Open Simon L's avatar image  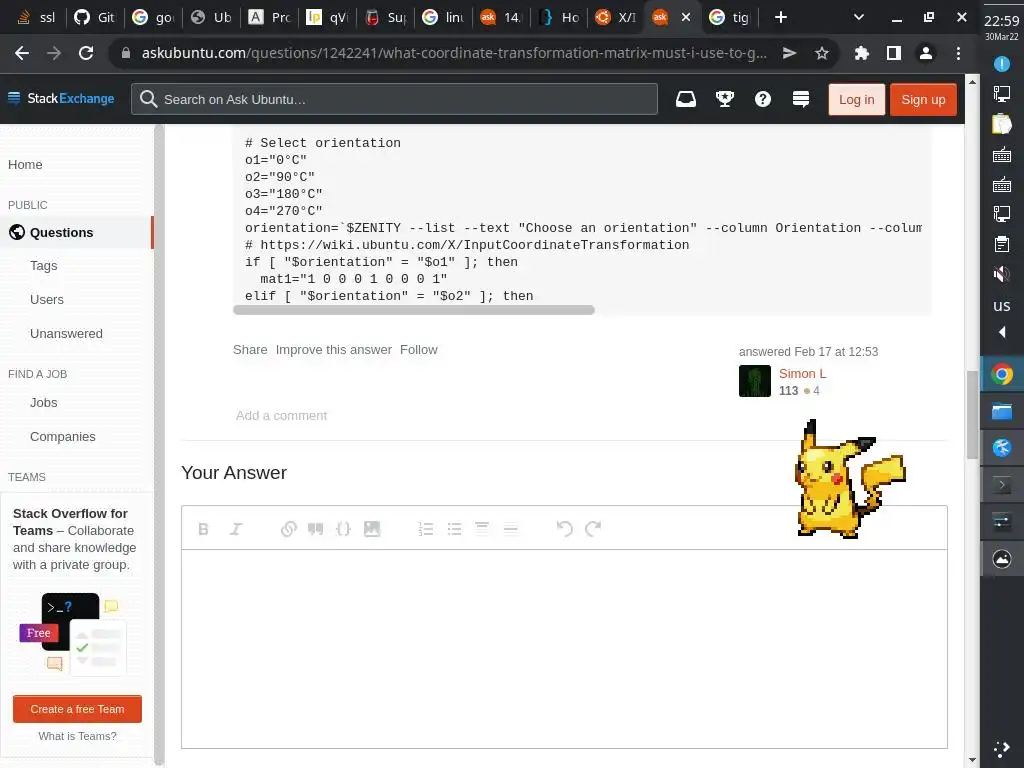pos(754,381)
